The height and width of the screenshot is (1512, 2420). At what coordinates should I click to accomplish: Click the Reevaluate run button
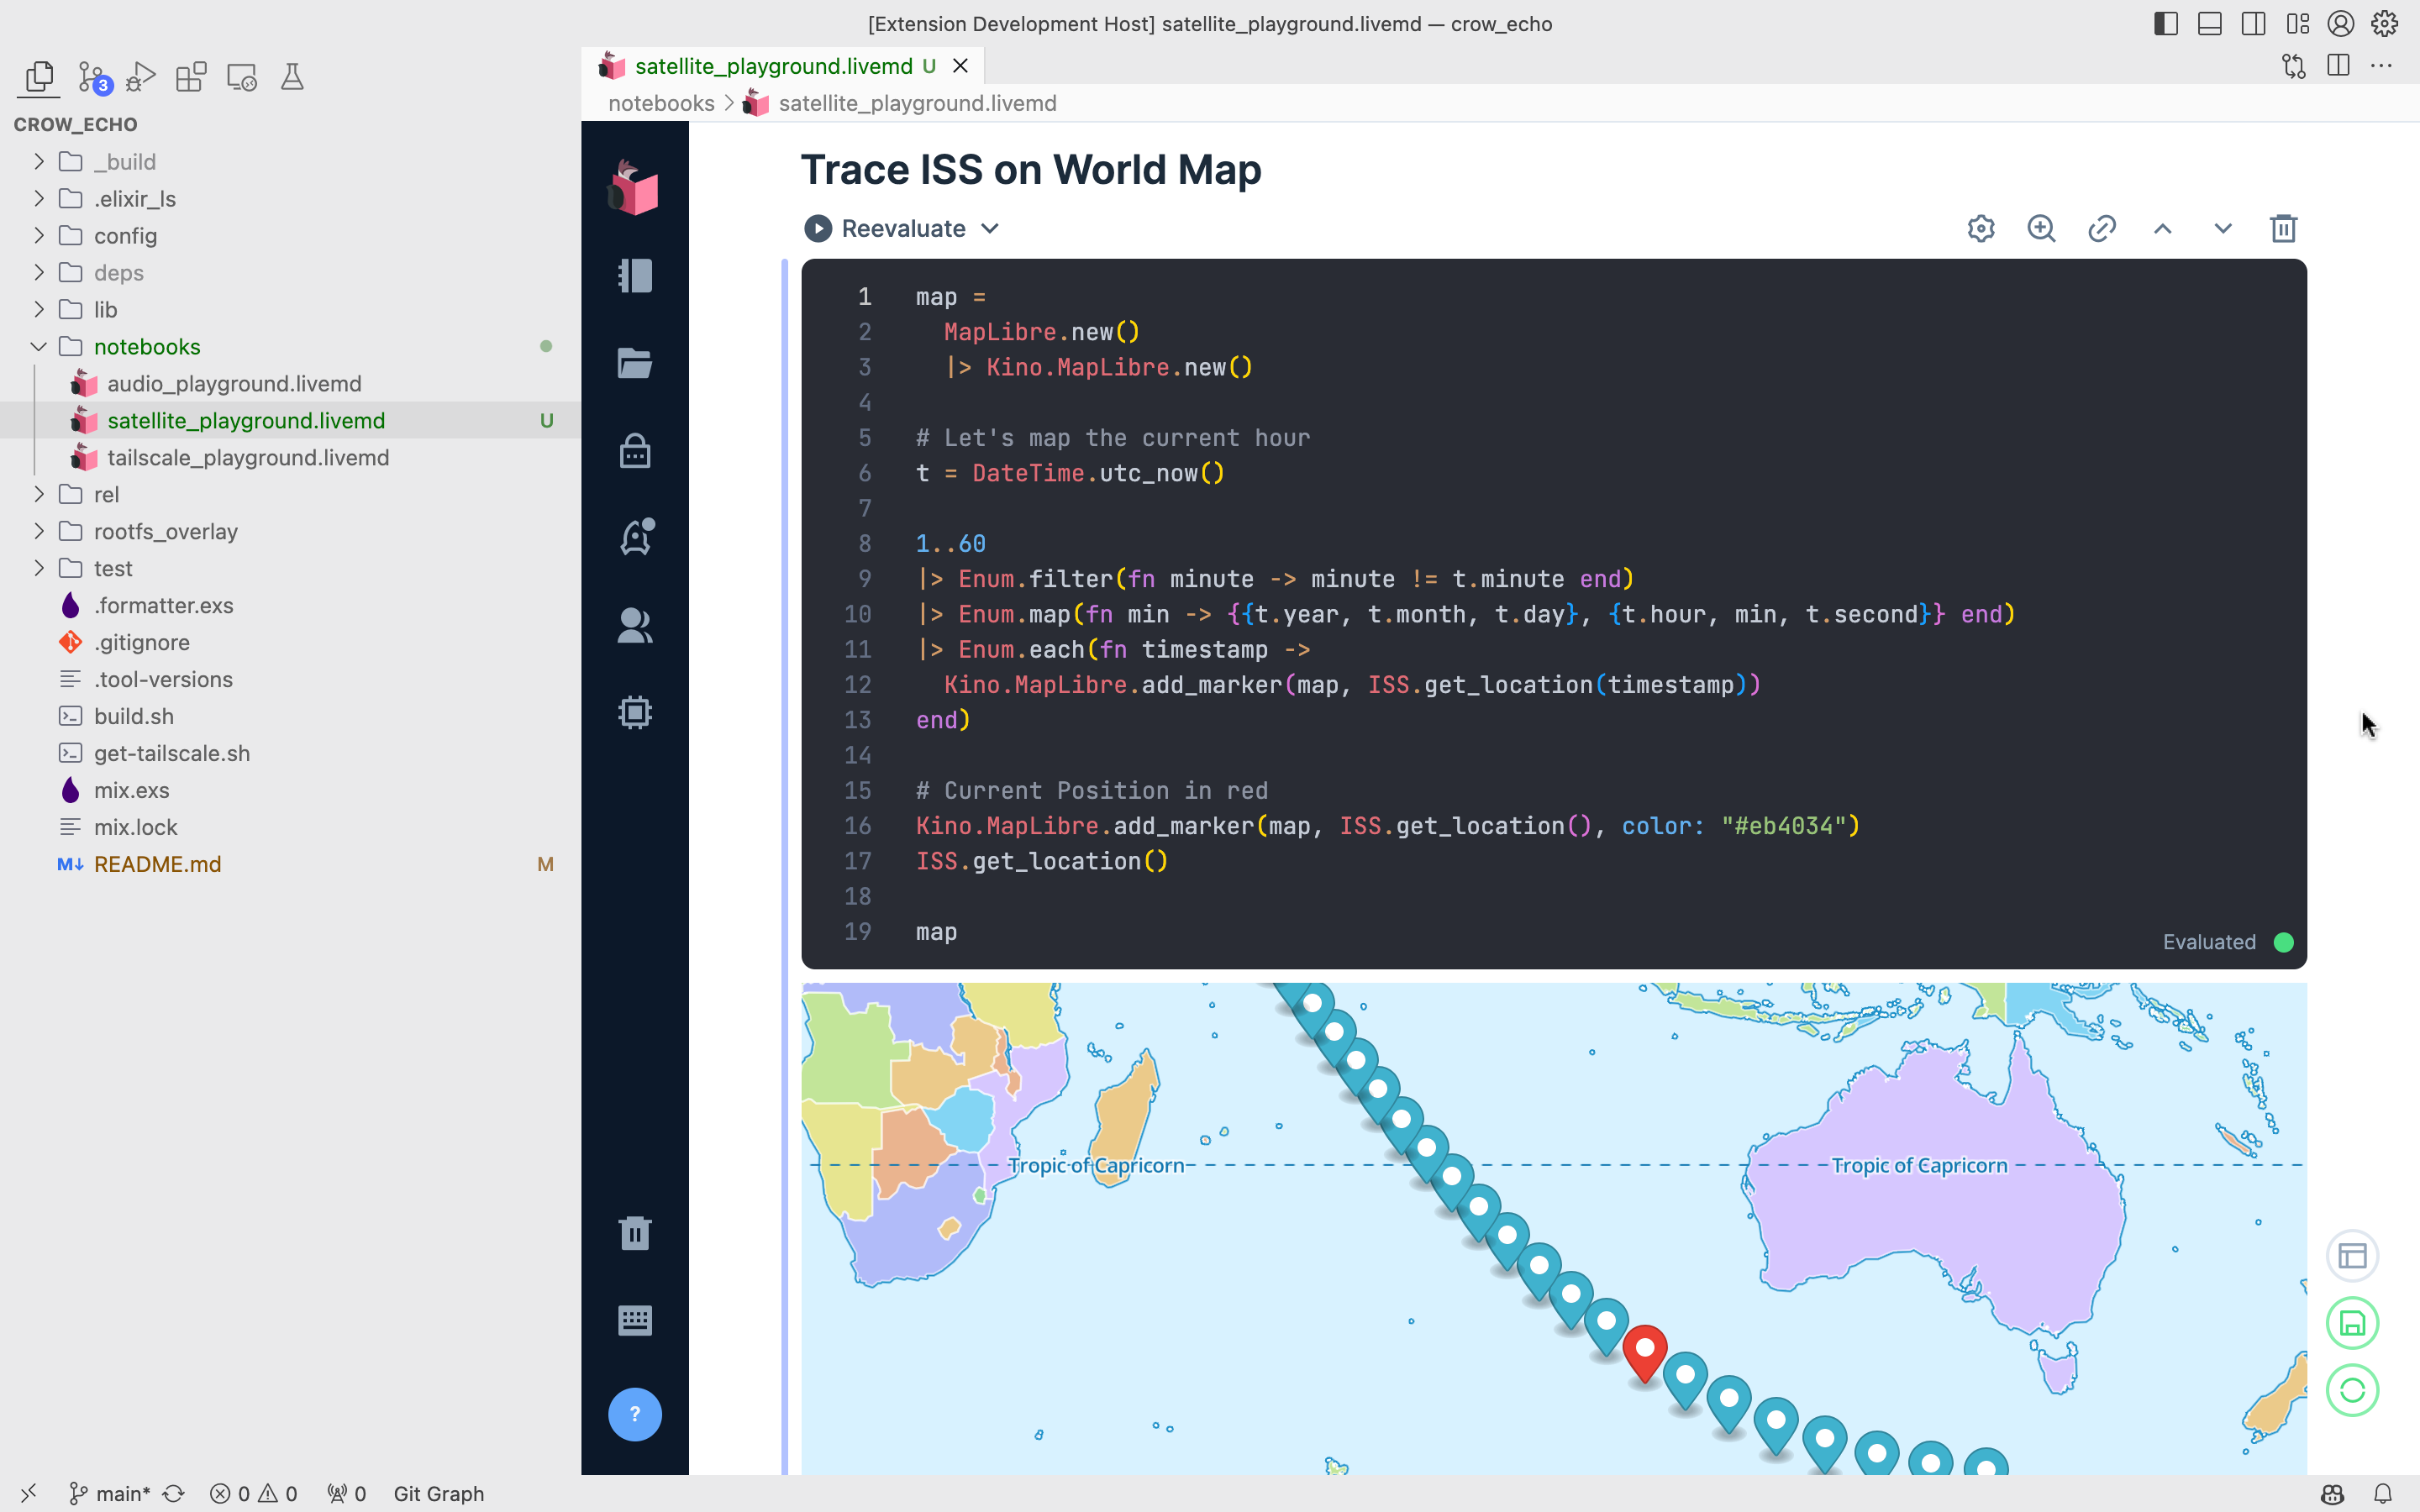817,228
